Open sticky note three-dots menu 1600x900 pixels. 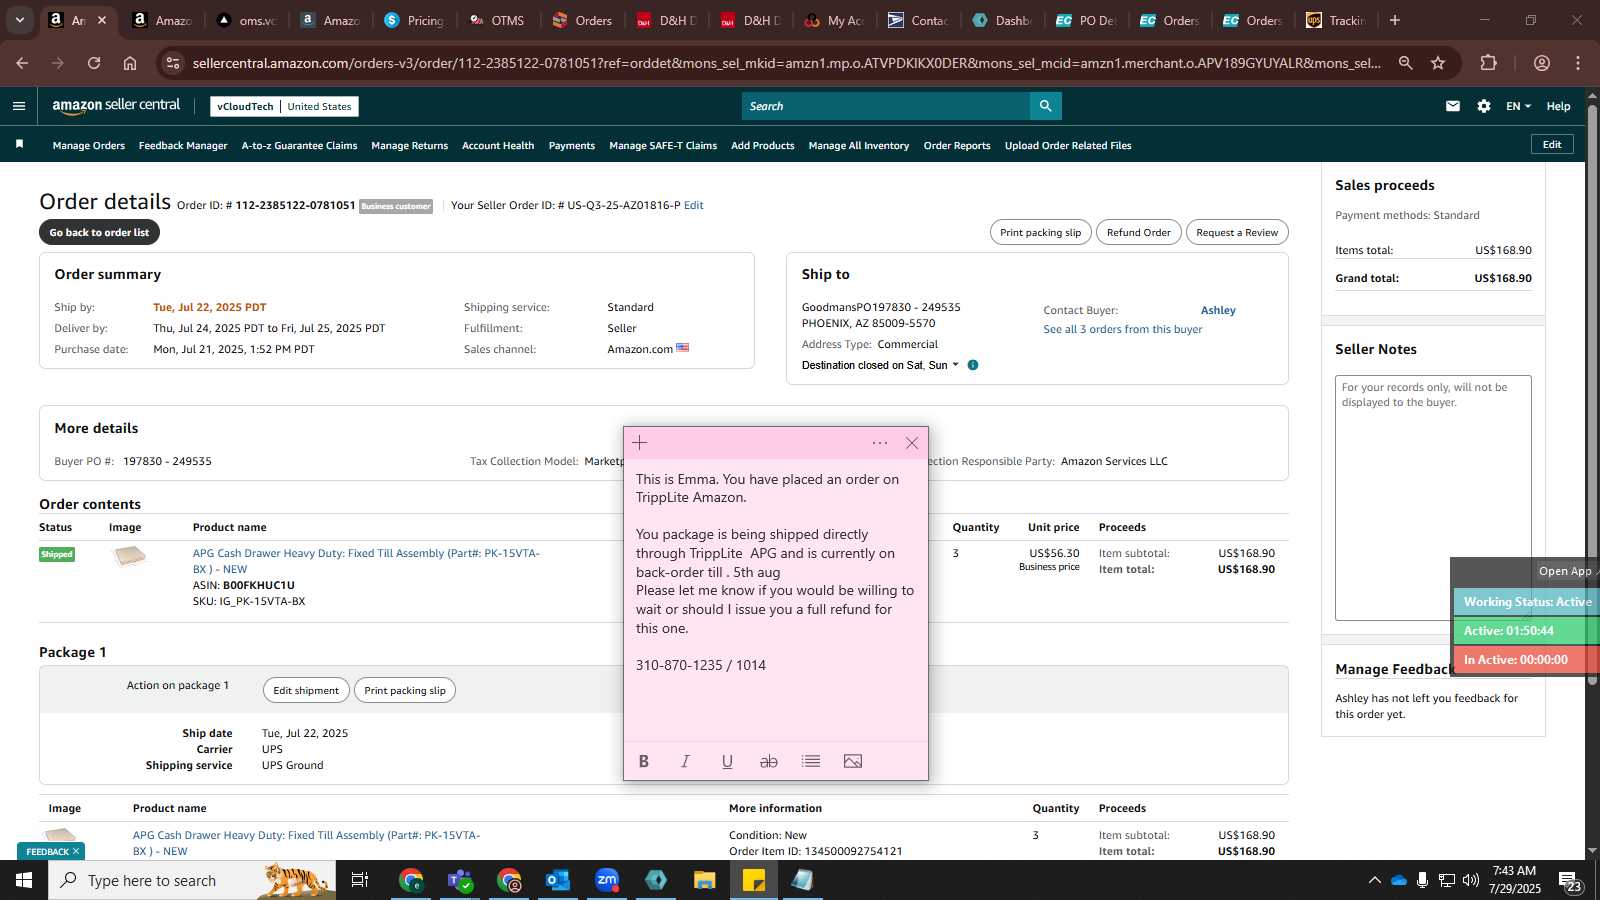coord(879,443)
